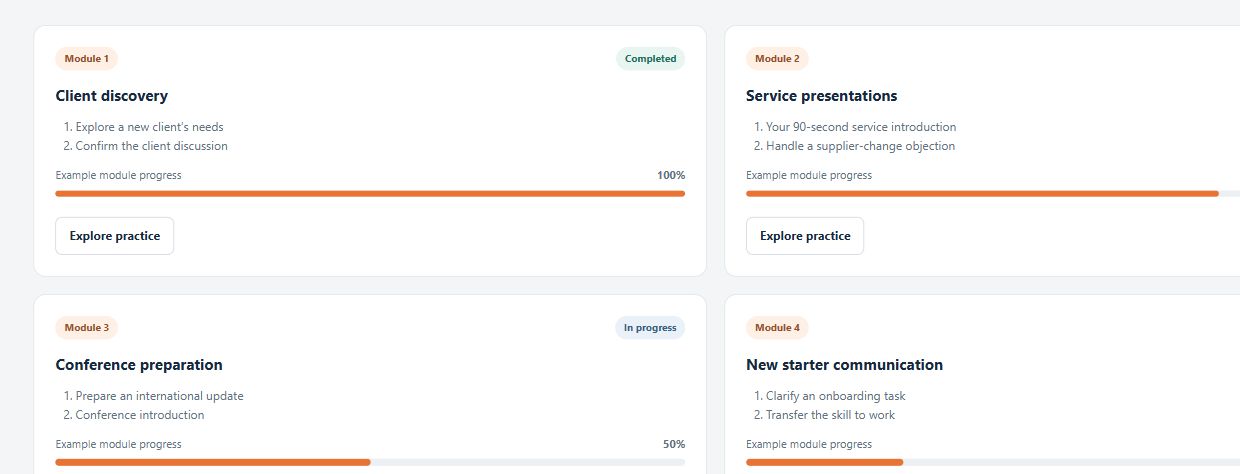Image resolution: width=1240 pixels, height=474 pixels.
Task: Click the Conference preparation progress bar
Action: 370,462
